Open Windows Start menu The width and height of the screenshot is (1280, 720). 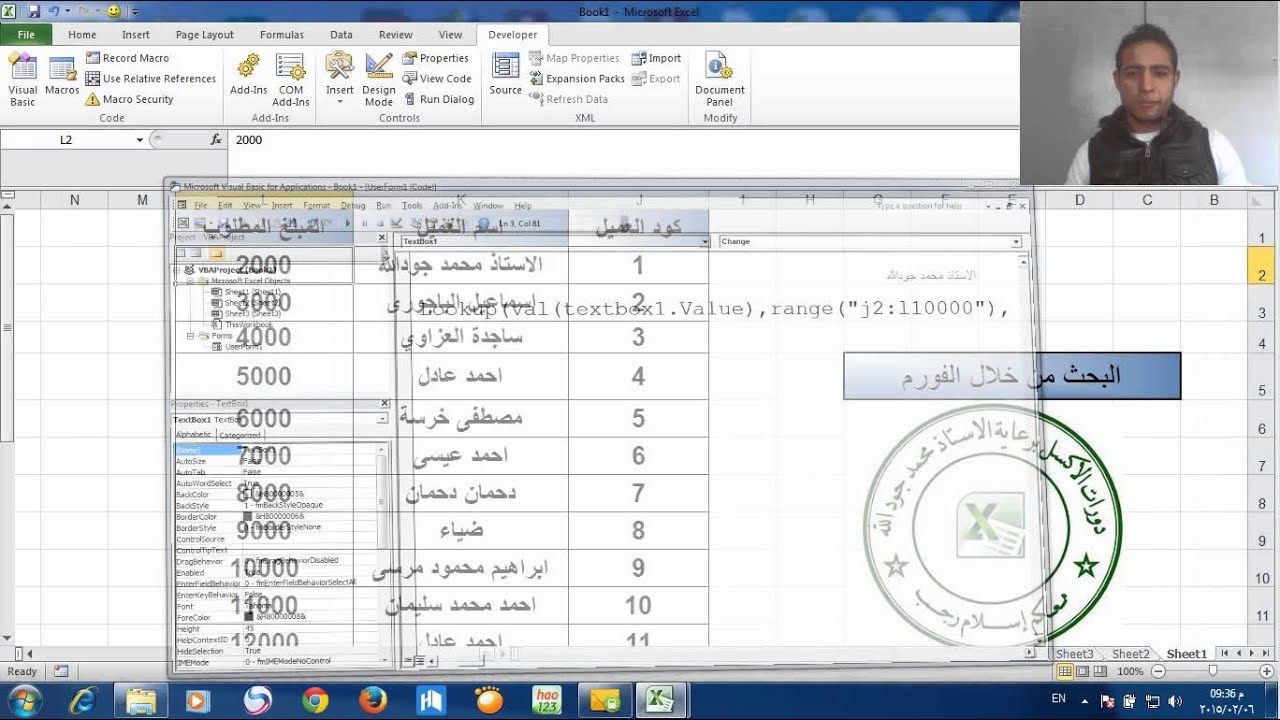pos(24,700)
